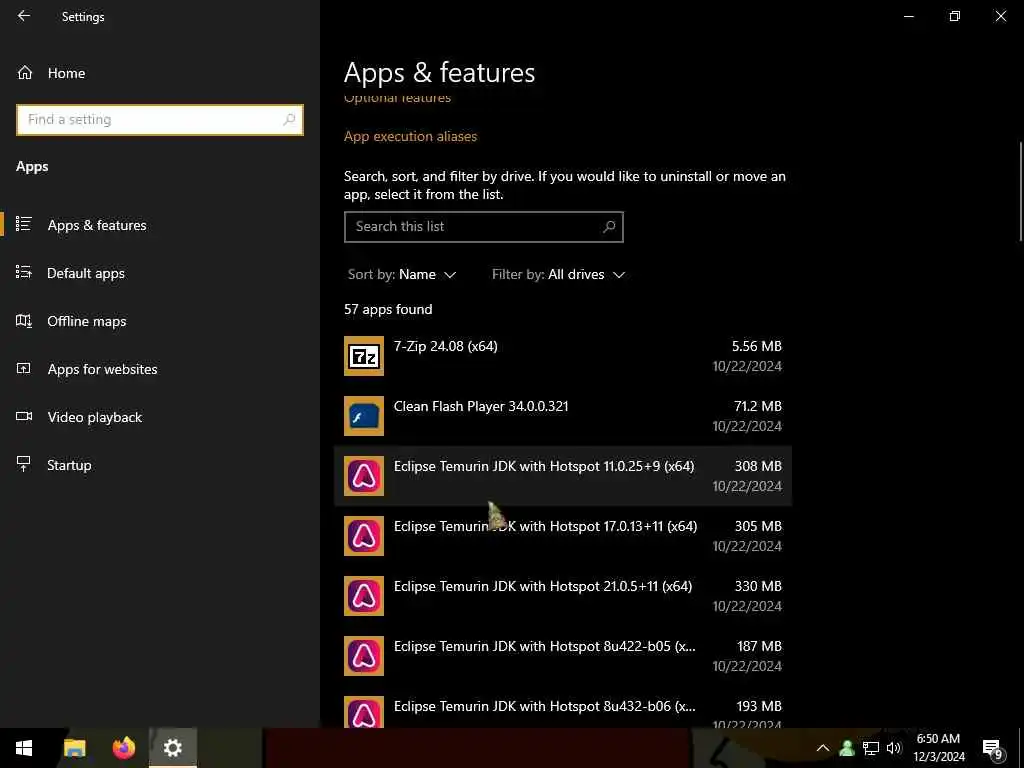Click the Temurin JDK 11.0.25+9 icon
Image resolution: width=1024 pixels, height=768 pixels.
[x=364, y=476]
